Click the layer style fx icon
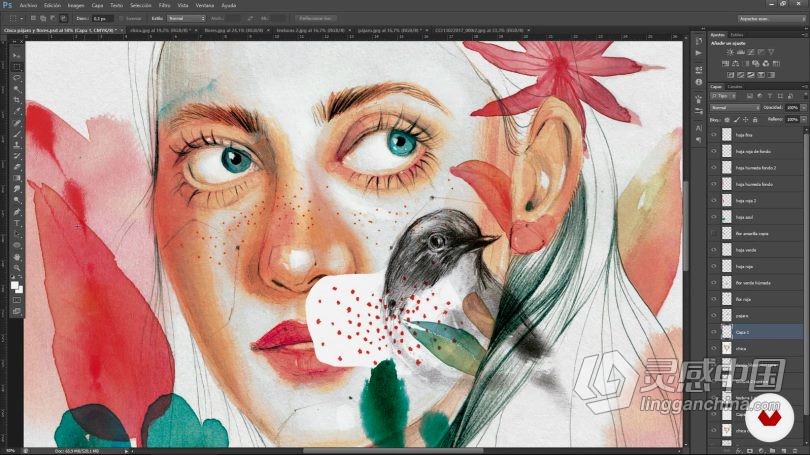This screenshot has width=810, height=455. pyautogui.click(x=740, y=451)
